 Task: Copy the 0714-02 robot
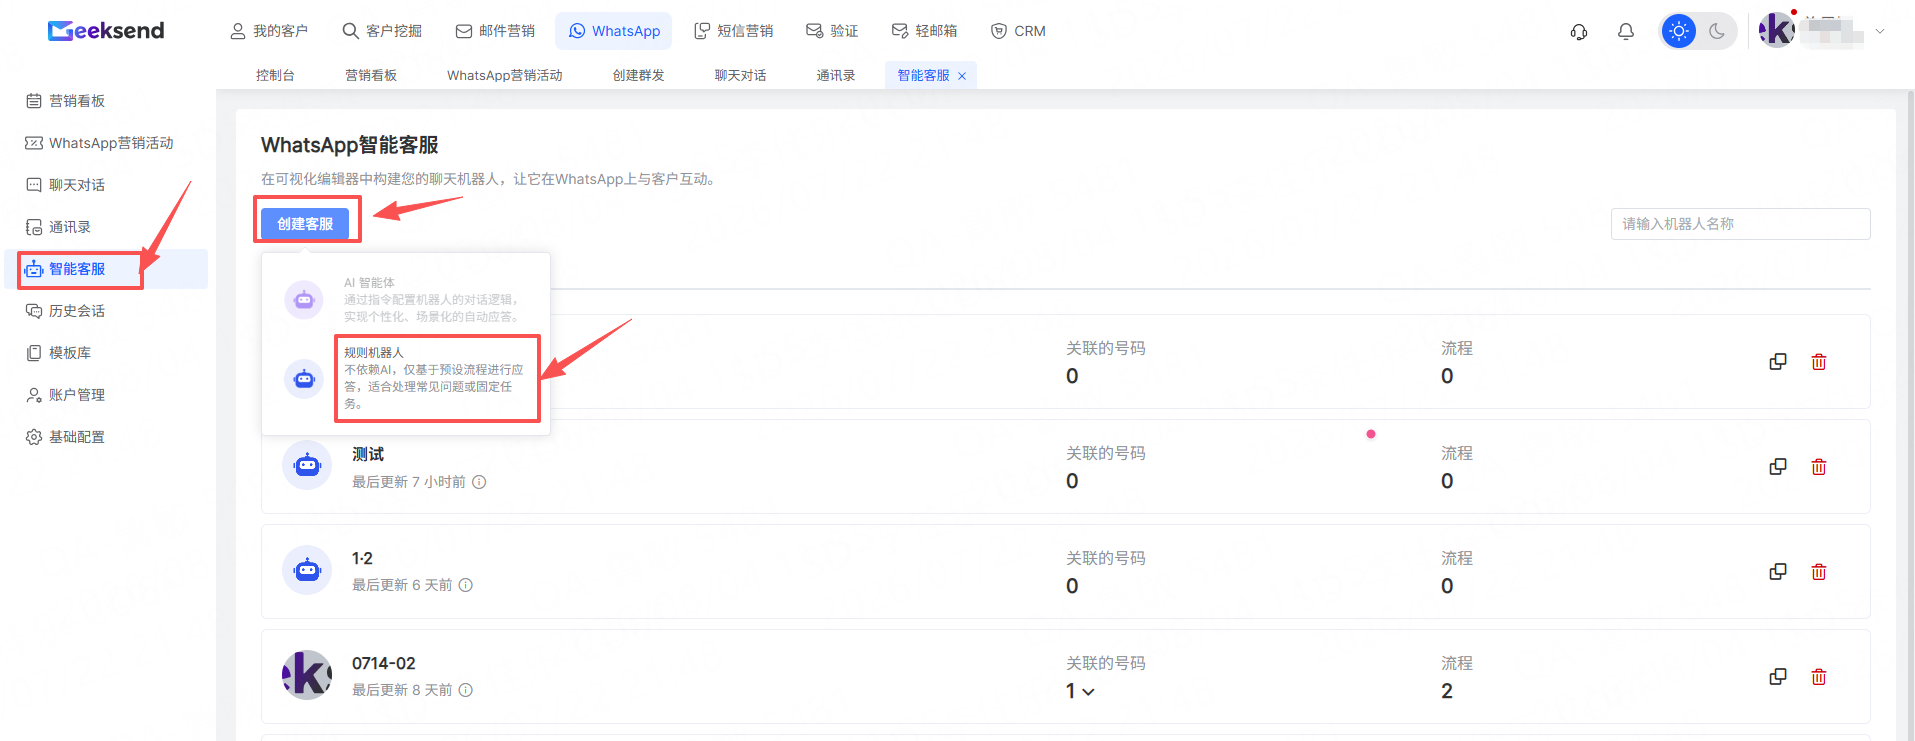(x=1778, y=677)
